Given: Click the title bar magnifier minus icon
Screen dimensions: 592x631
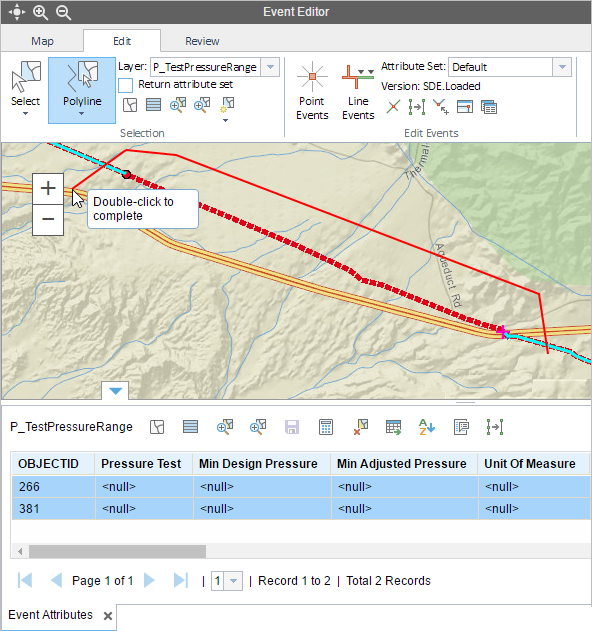Looking at the screenshot, I should pos(63,12).
